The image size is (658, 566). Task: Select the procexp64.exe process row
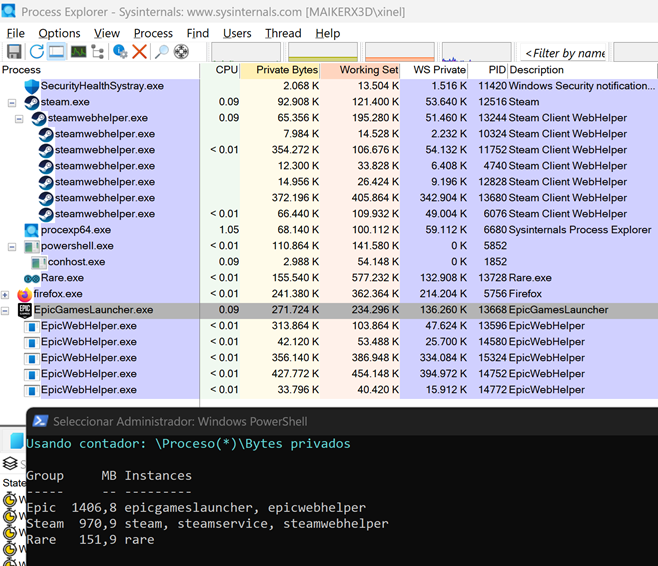coord(329,230)
